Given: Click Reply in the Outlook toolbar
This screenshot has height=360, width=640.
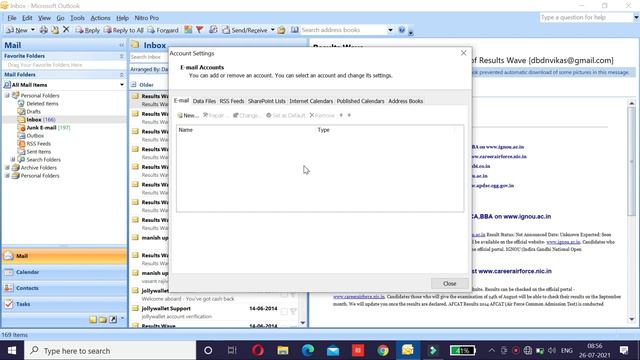Looking at the screenshot, I should (x=87, y=30).
